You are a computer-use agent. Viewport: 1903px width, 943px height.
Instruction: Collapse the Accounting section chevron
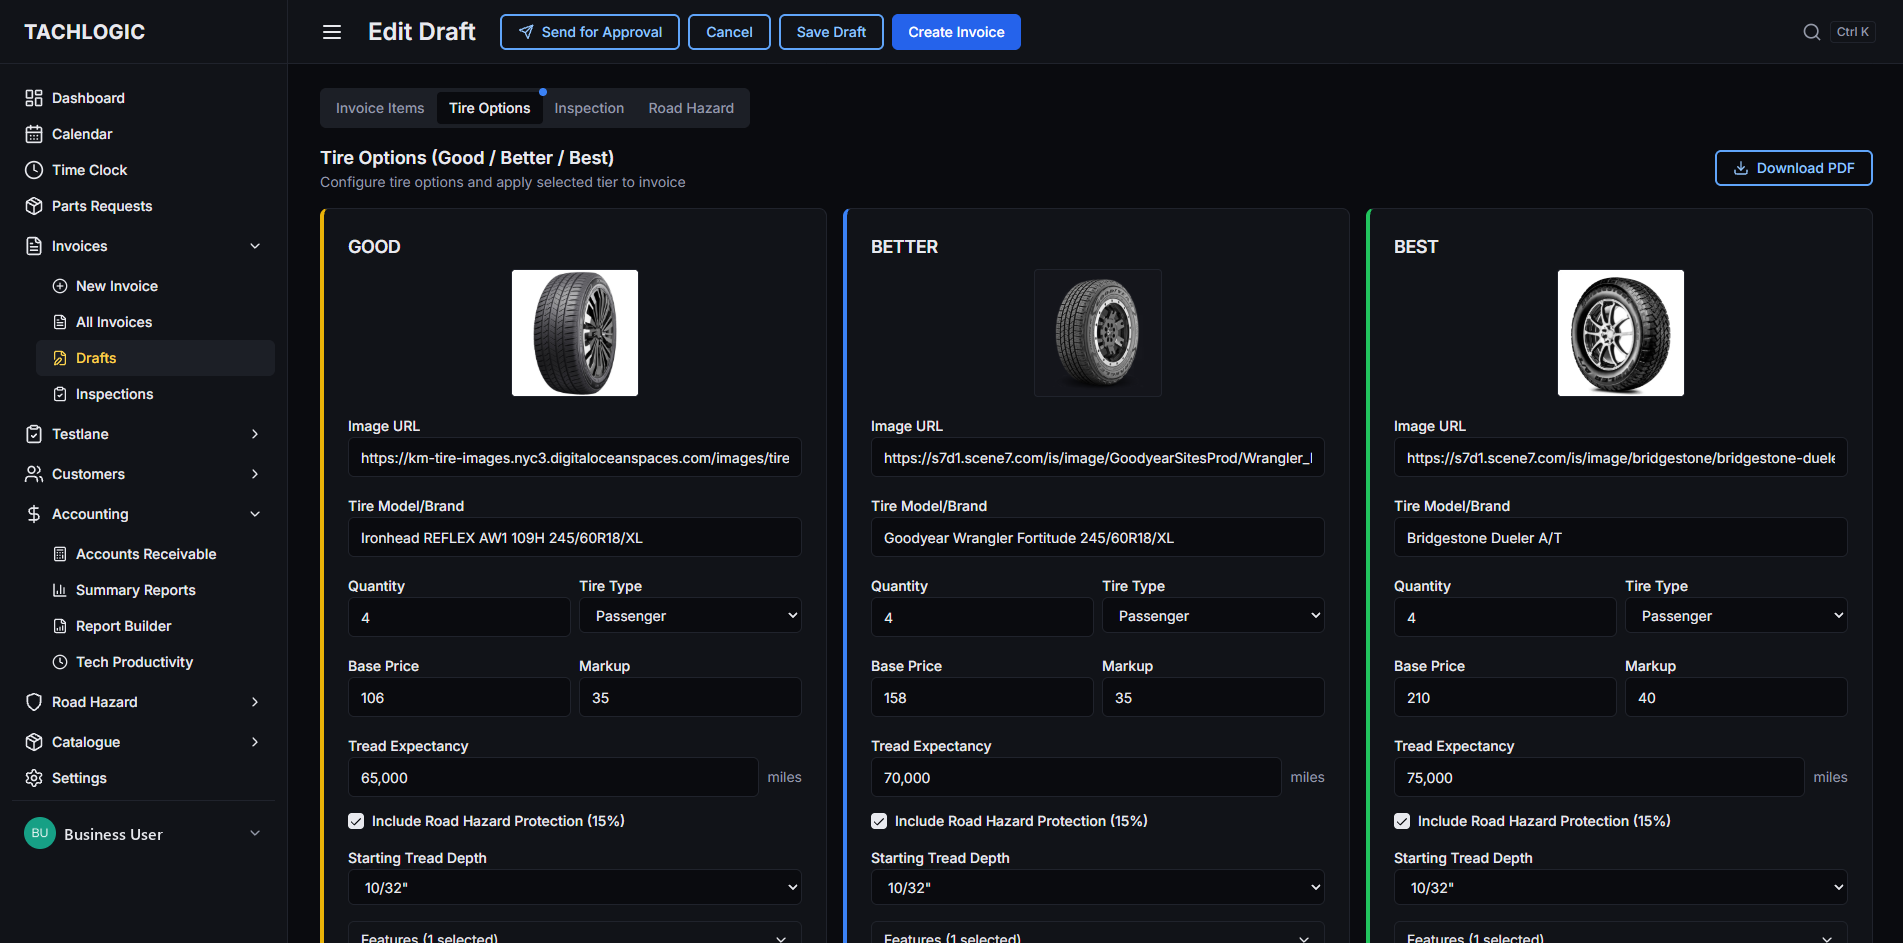coord(255,514)
